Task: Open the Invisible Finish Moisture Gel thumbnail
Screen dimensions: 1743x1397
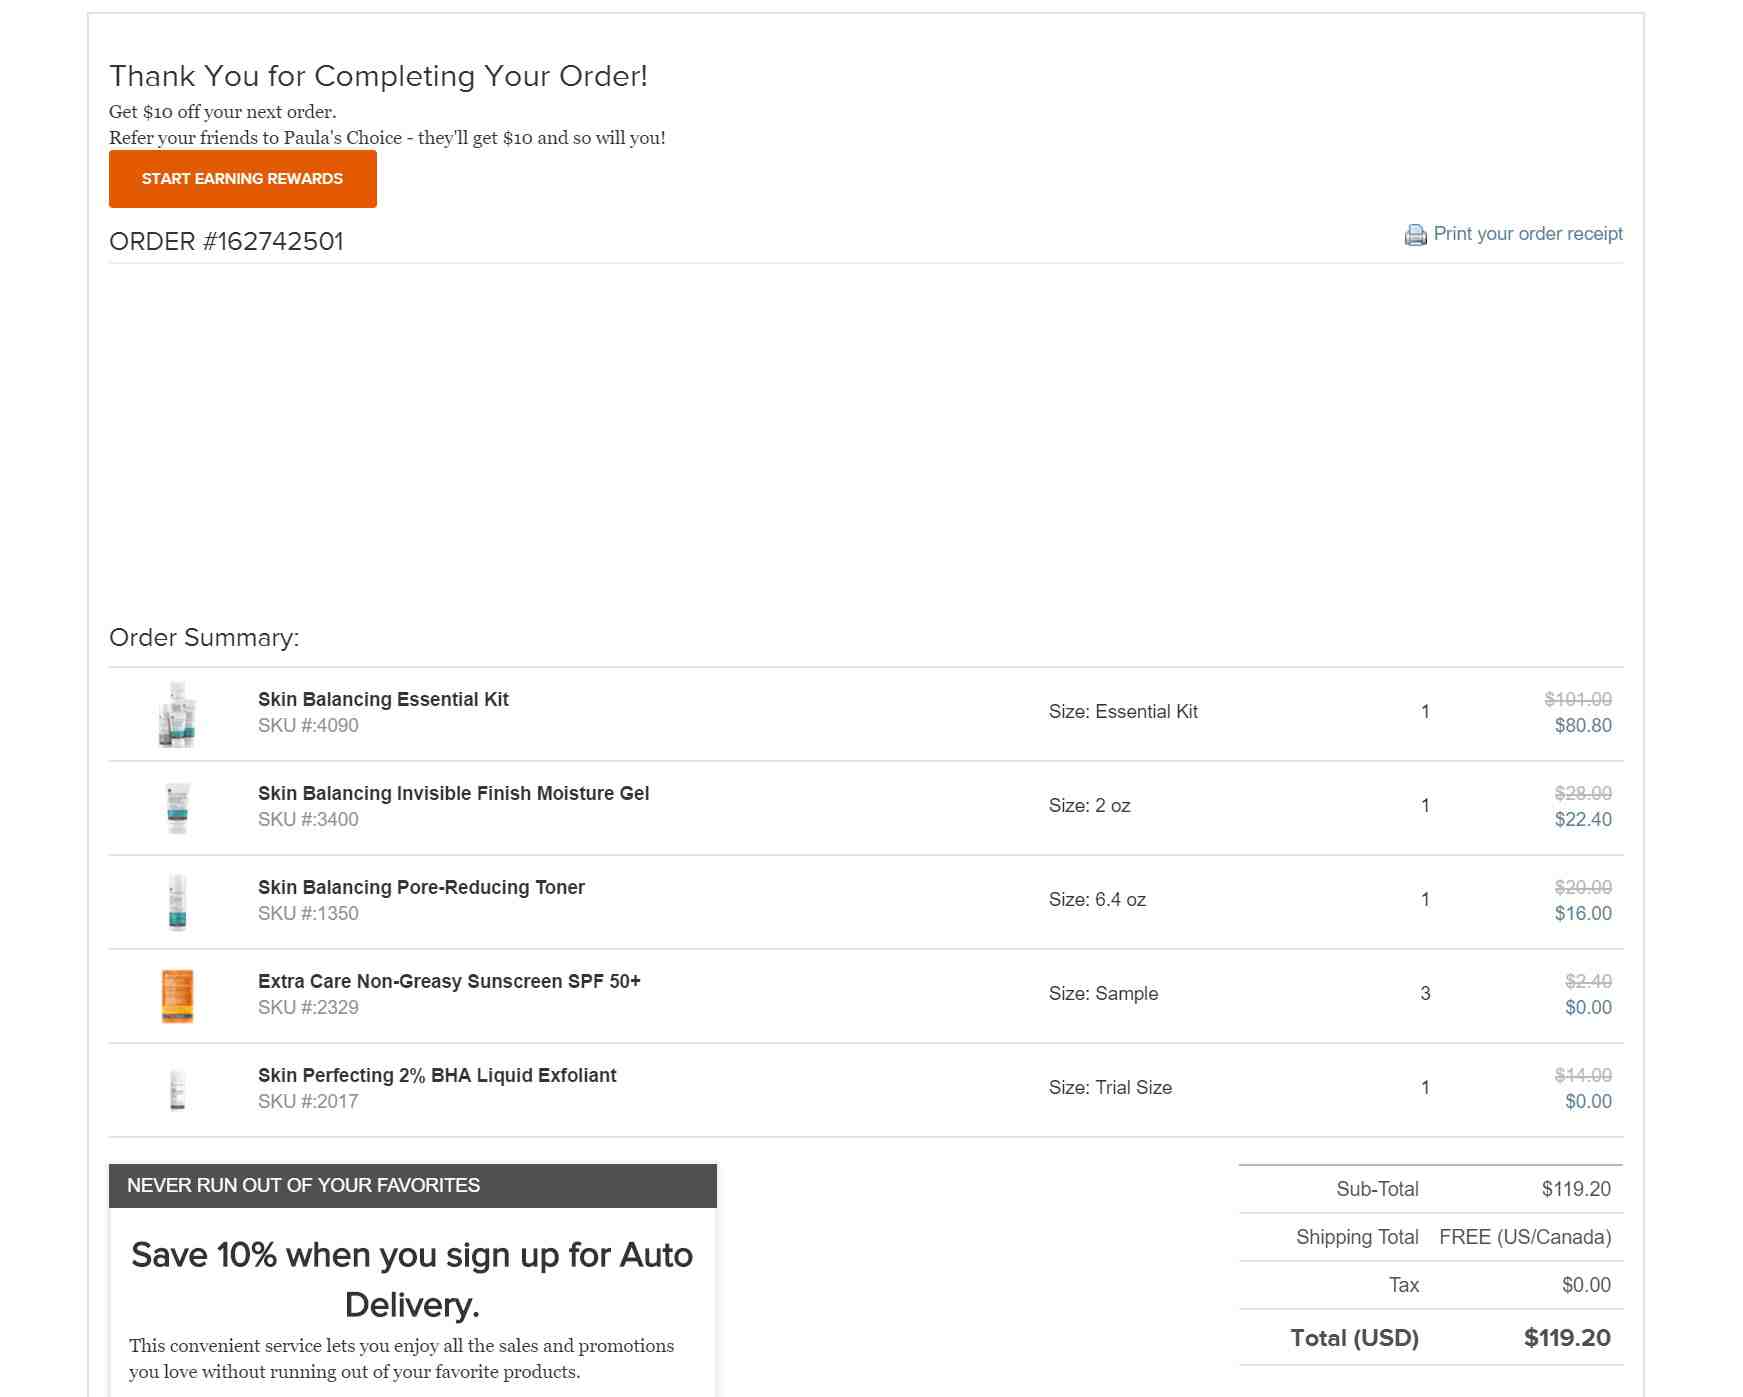Action: click(178, 808)
